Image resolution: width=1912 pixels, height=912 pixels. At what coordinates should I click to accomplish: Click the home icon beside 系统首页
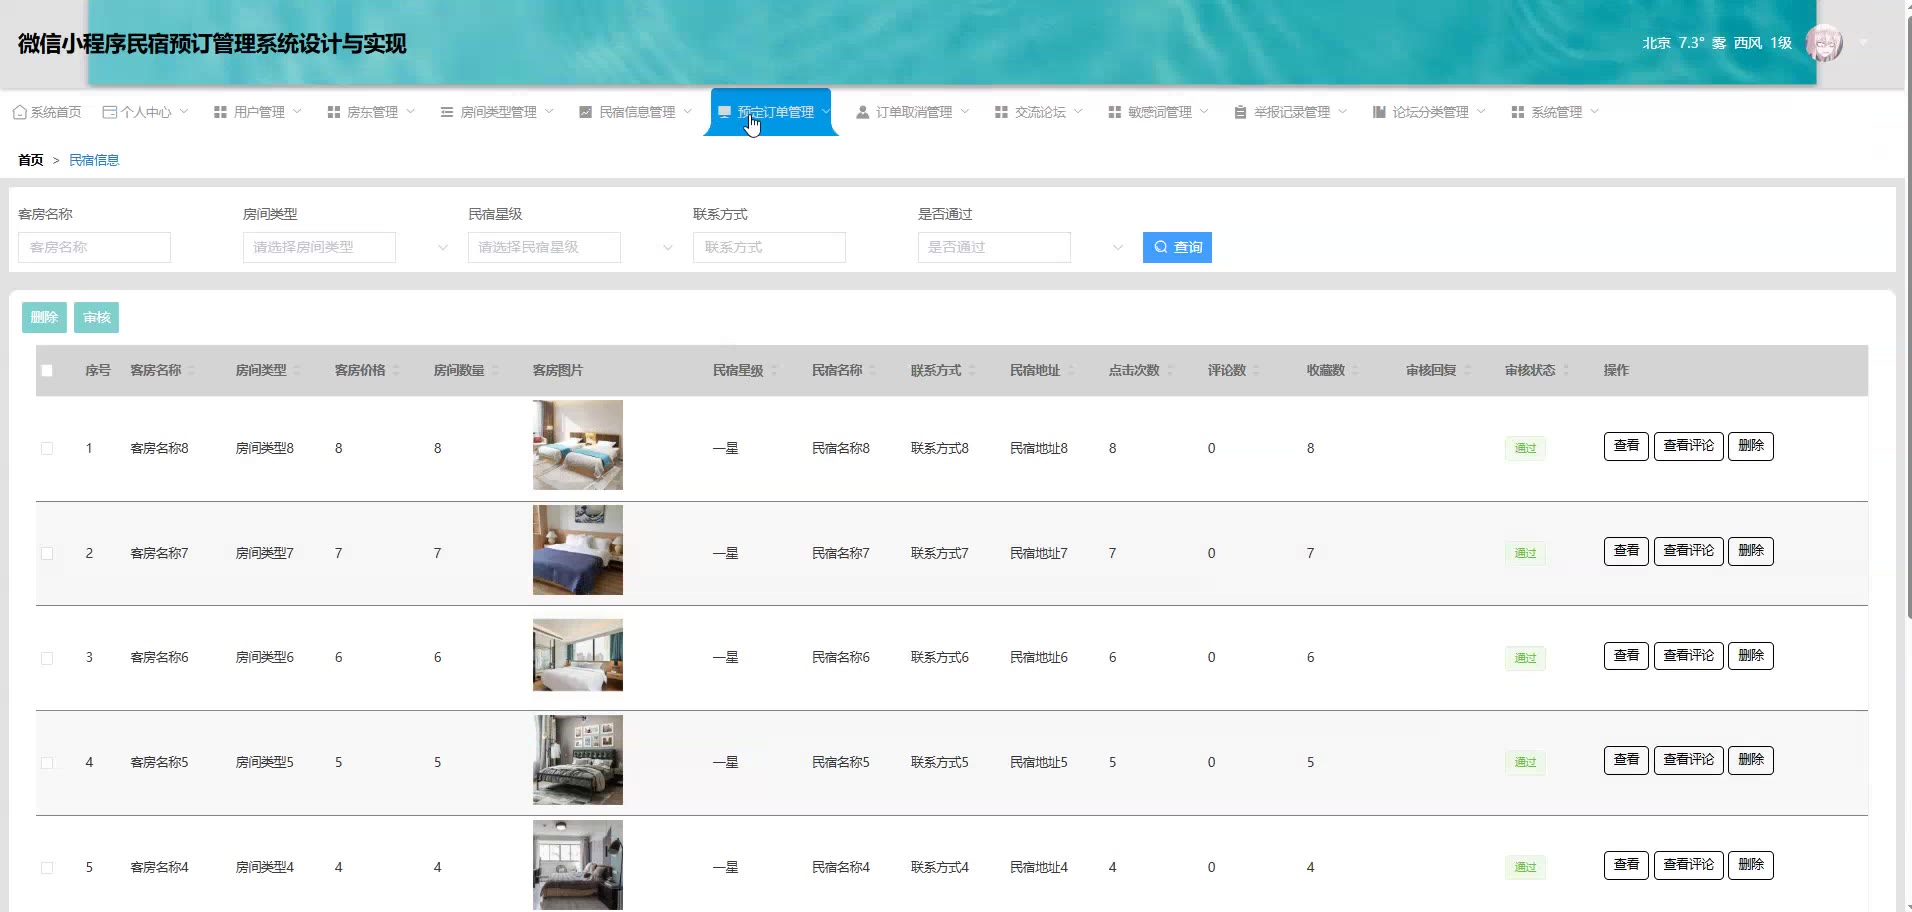click(x=19, y=112)
